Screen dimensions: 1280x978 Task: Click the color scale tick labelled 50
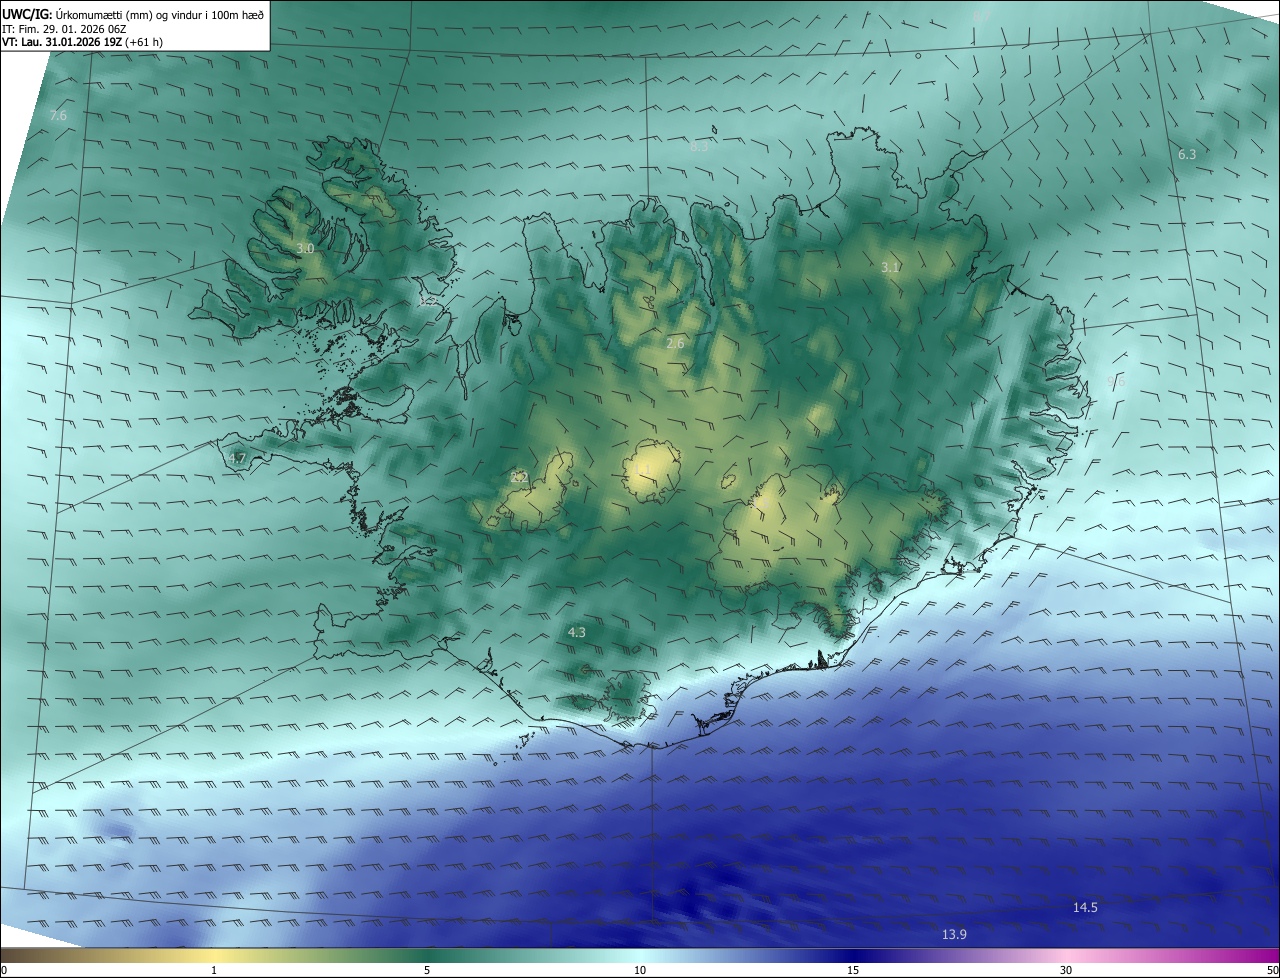coord(1272,970)
